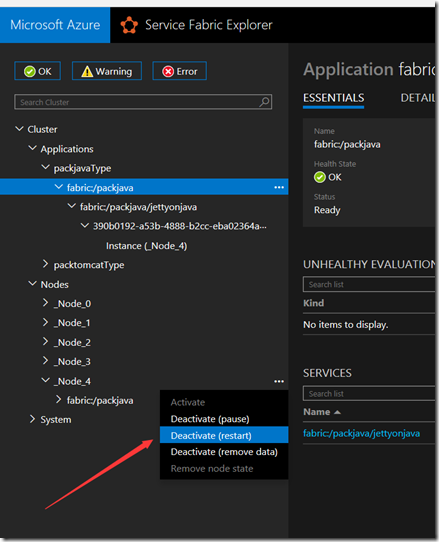Collapse the selected fabric:/packjava application node
This screenshot has width=439, height=542.
(59, 187)
